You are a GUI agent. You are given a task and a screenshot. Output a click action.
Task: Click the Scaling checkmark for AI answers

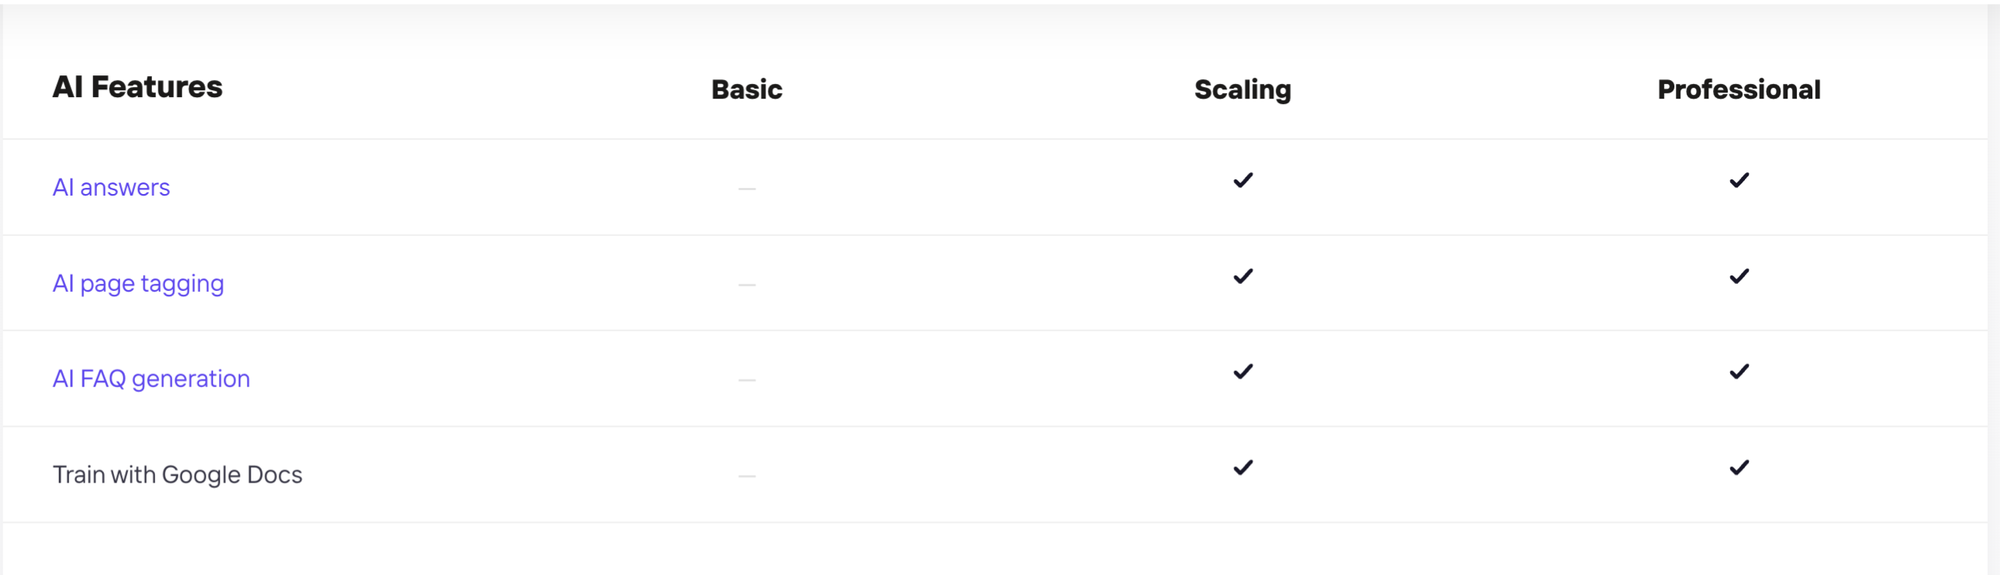pyautogui.click(x=1243, y=180)
